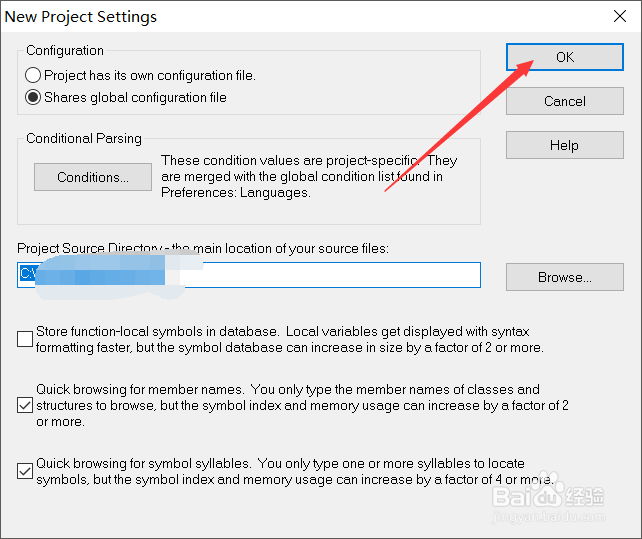Click the 'Conditional Parsing' group heading
Screen dimensions: 642x539
tap(84, 139)
